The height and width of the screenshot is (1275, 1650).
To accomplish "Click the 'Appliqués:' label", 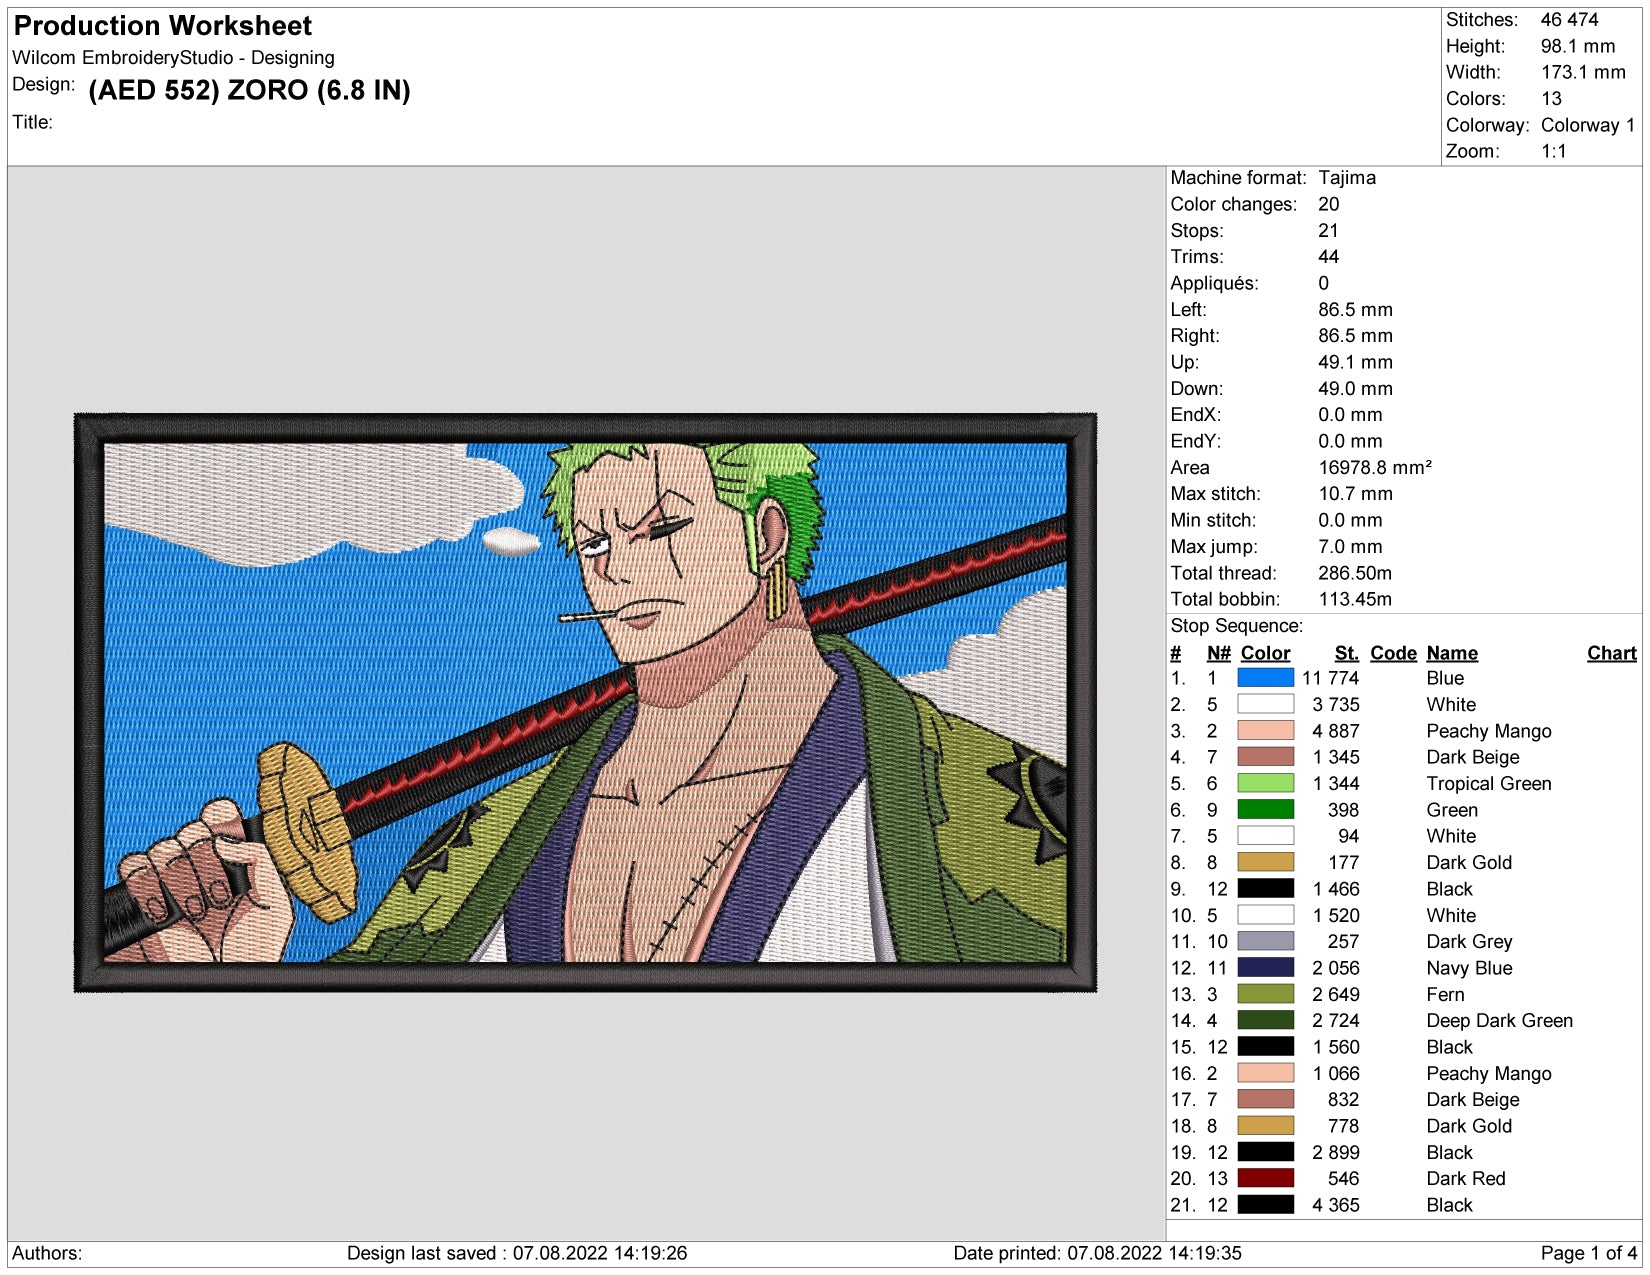I will [x=1214, y=283].
